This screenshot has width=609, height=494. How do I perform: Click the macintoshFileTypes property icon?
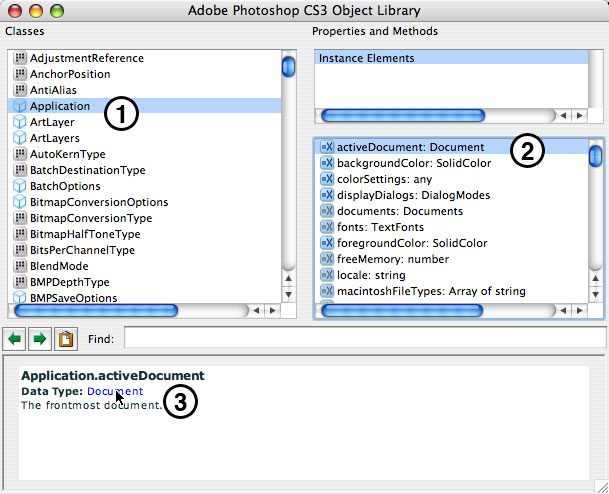pos(327,291)
